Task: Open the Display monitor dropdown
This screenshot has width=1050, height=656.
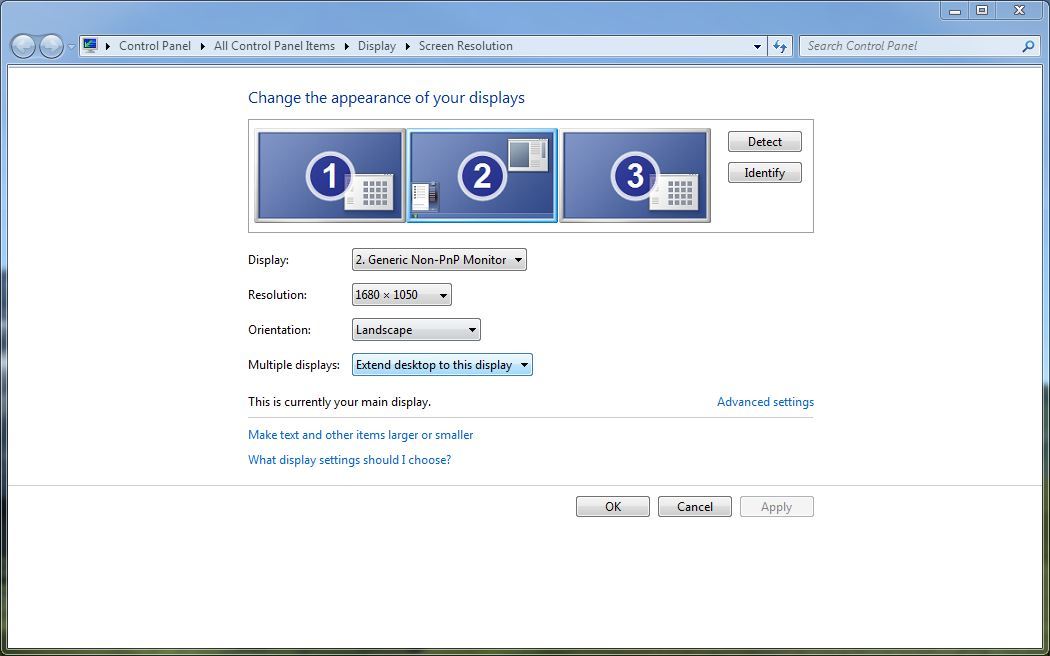Action: click(439, 260)
